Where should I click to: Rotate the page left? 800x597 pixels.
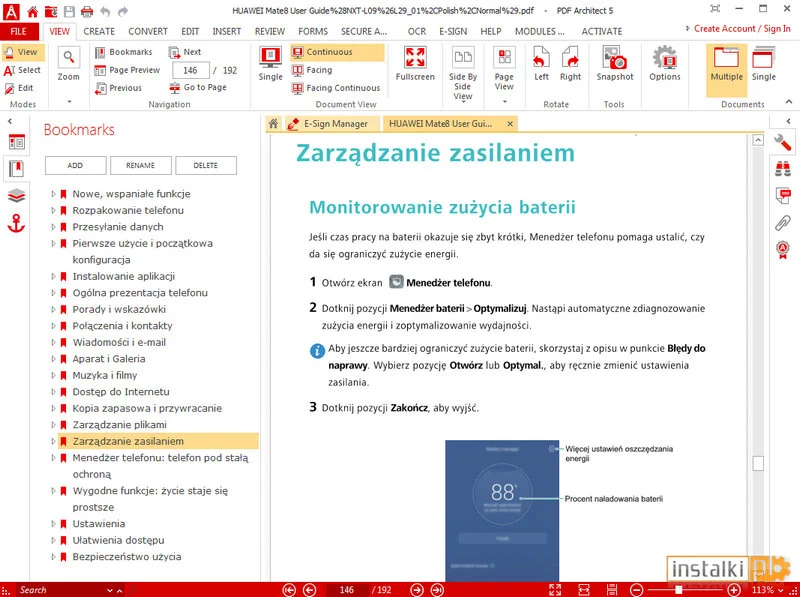(x=541, y=64)
